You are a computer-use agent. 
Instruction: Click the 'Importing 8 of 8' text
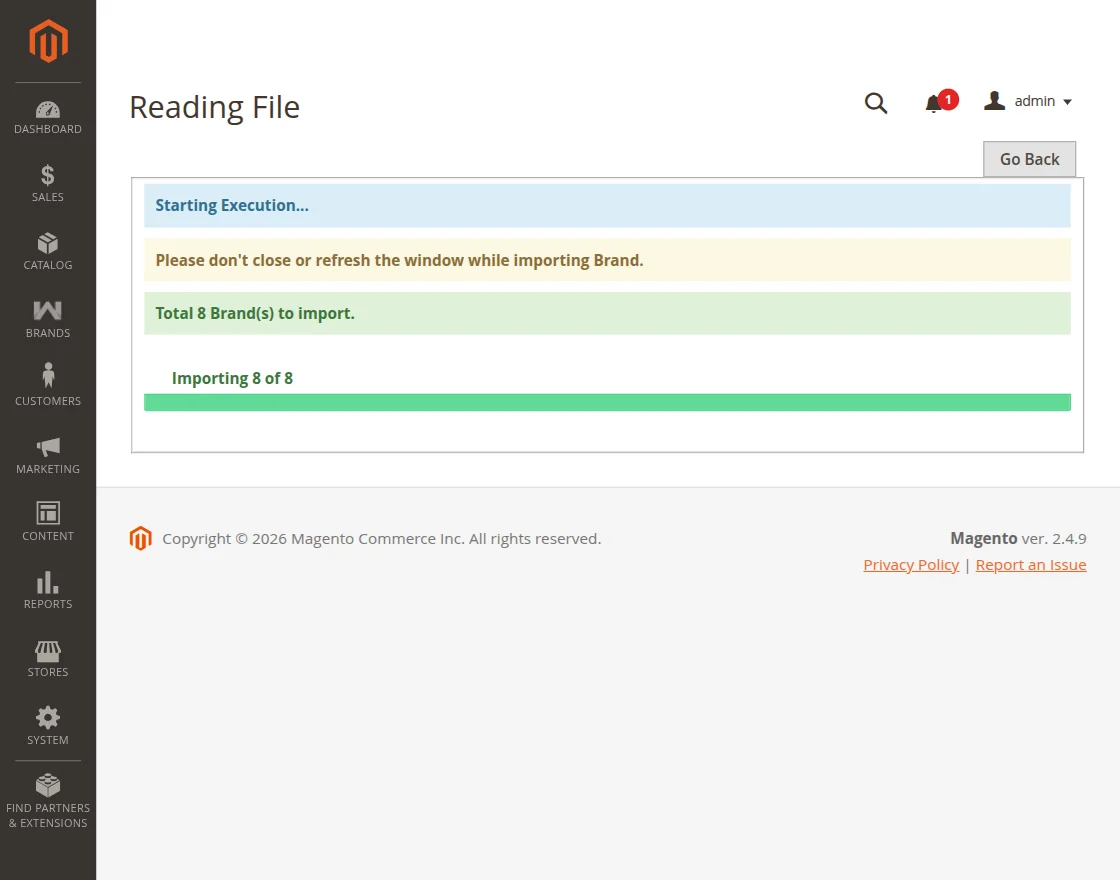tap(232, 379)
